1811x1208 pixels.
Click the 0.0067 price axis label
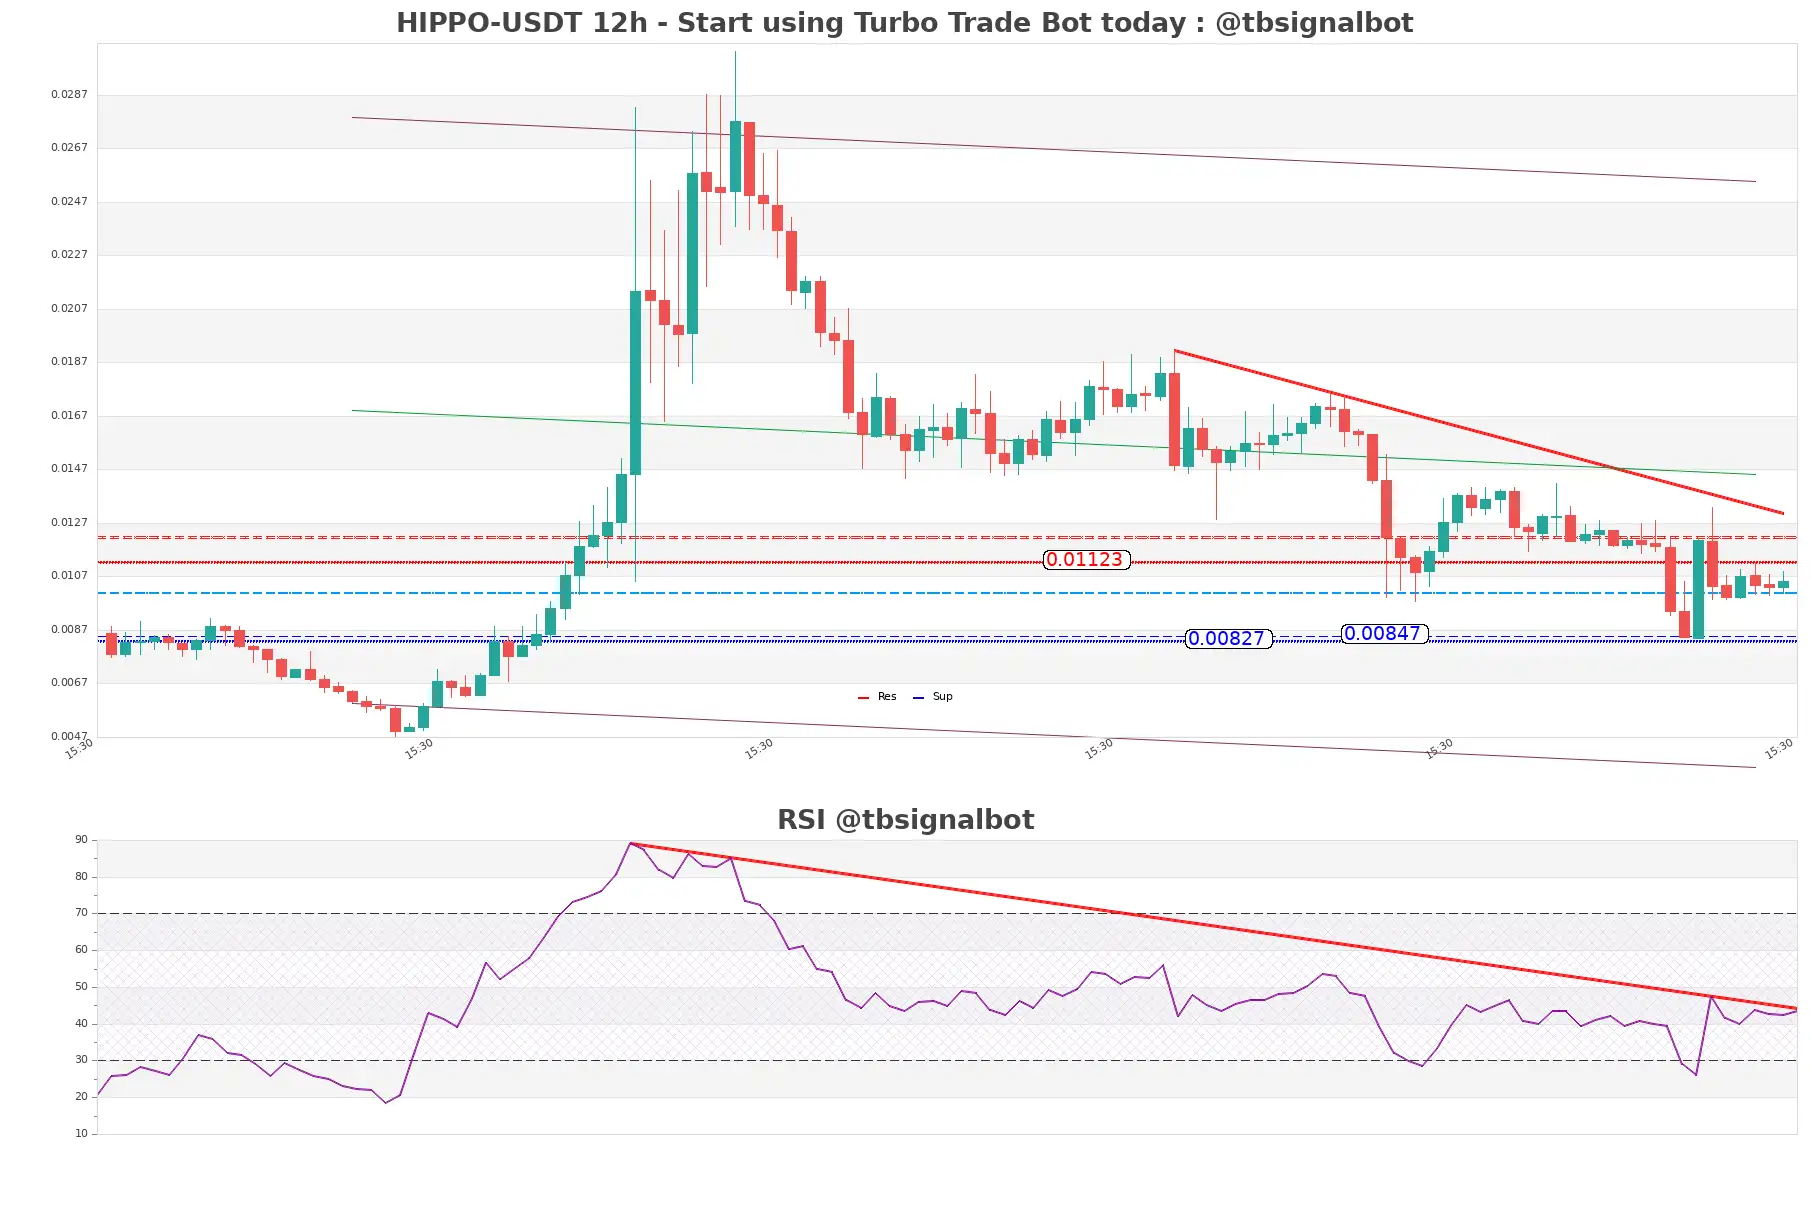pyautogui.click(x=69, y=683)
